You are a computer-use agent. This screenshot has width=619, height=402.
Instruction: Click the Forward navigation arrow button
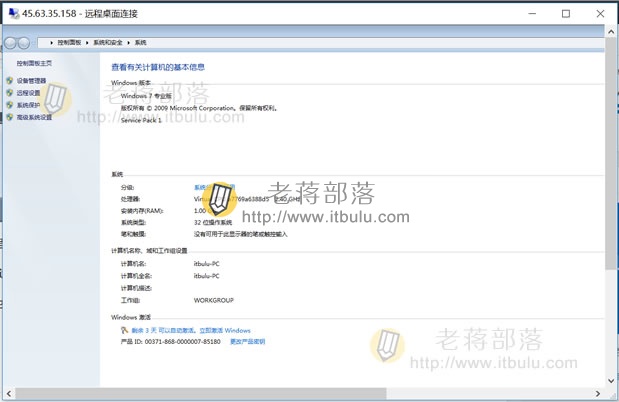tap(24, 43)
